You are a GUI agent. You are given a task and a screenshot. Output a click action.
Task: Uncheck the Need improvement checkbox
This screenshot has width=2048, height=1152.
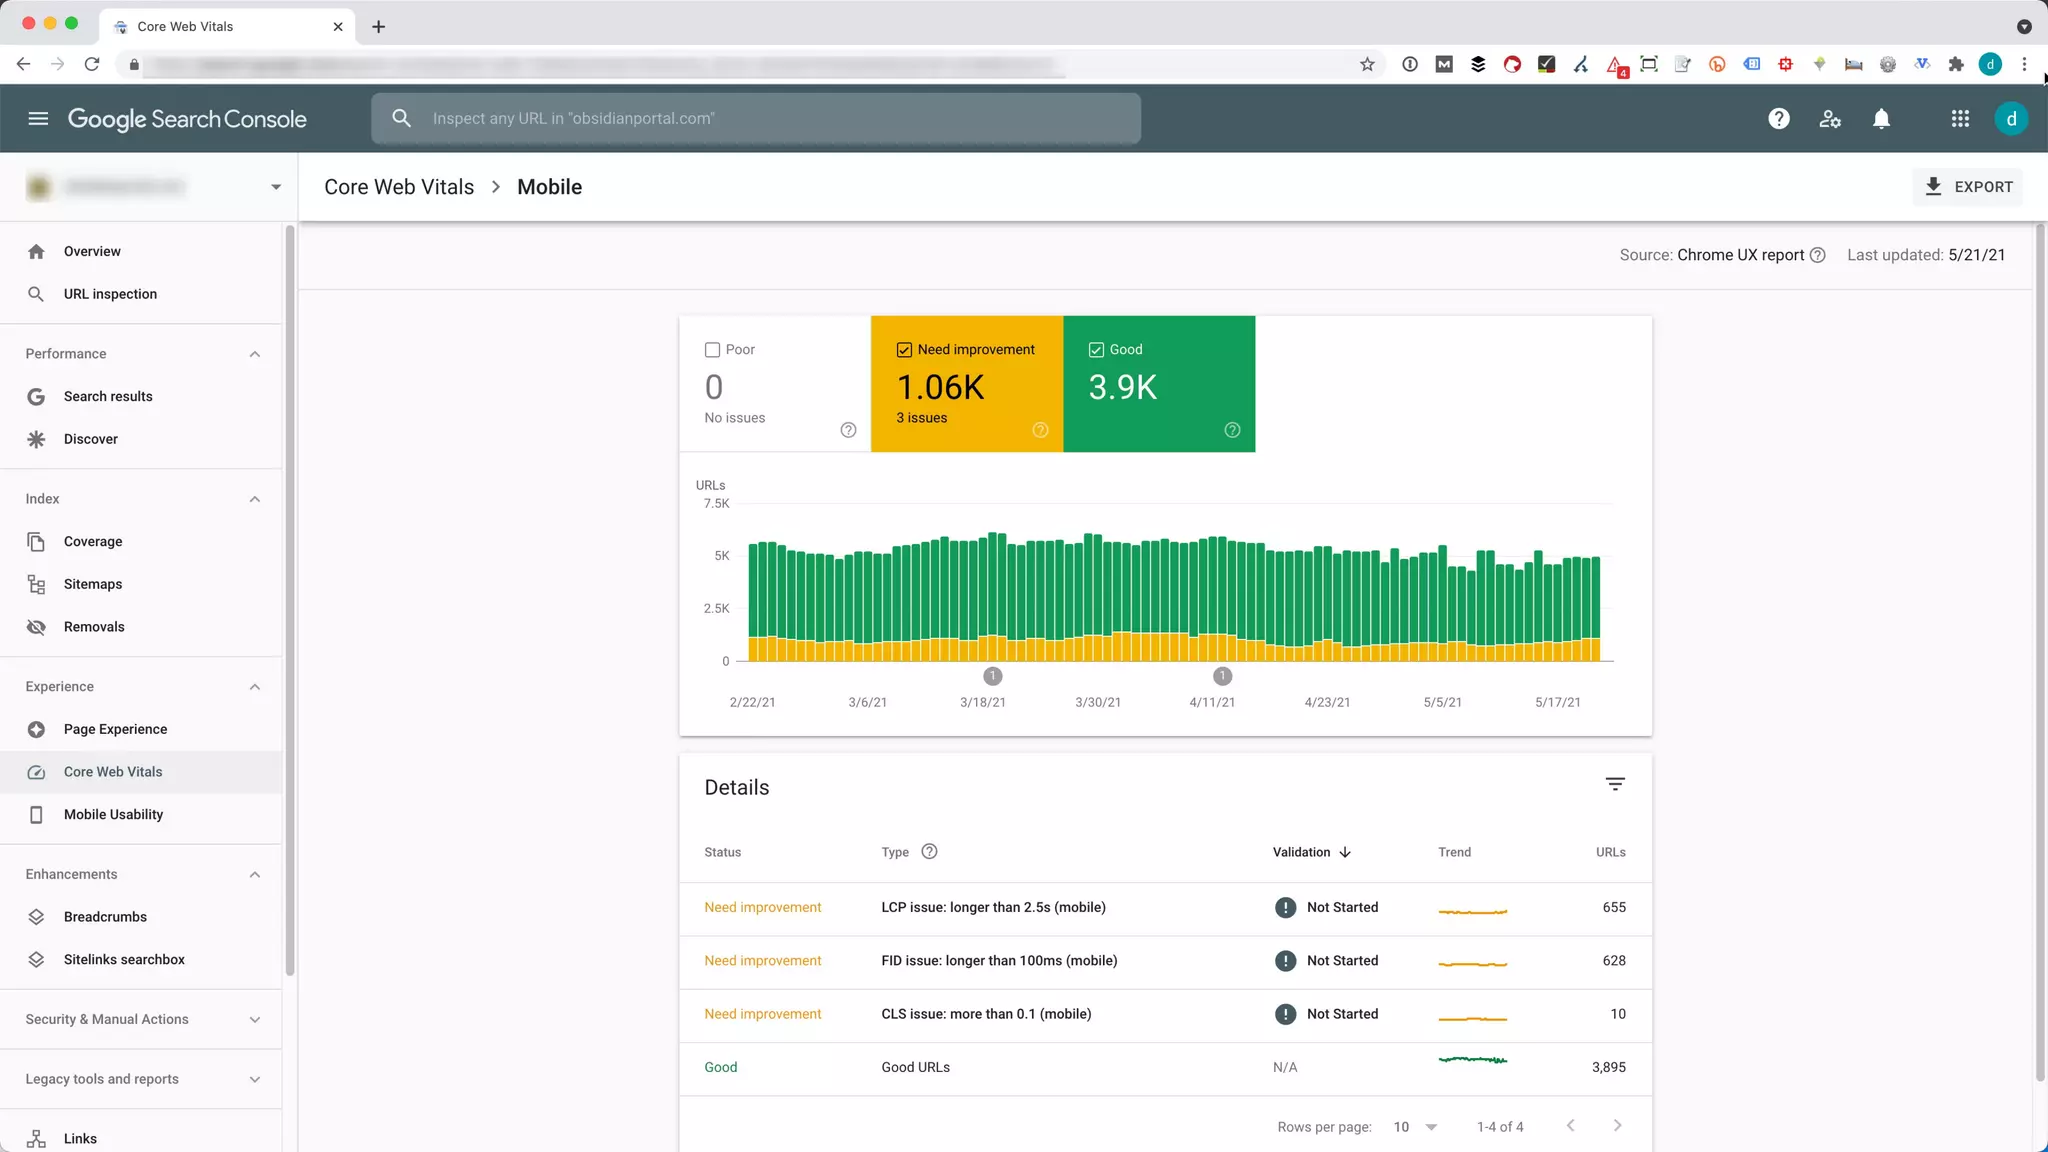click(x=904, y=350)
